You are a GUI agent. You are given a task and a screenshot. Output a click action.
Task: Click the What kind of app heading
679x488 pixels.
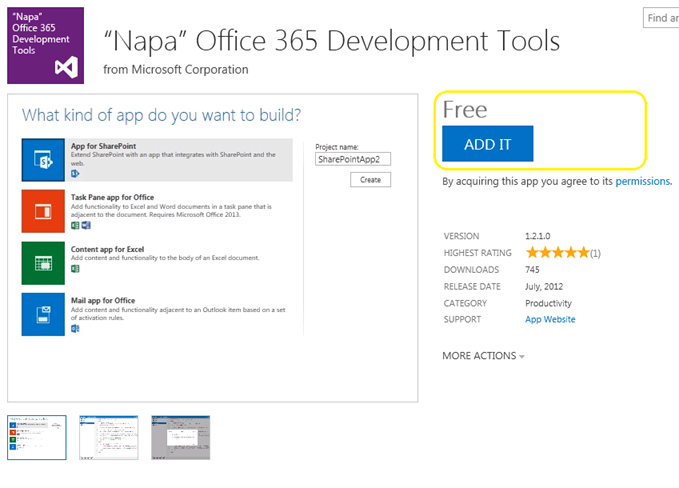point(161,115)
